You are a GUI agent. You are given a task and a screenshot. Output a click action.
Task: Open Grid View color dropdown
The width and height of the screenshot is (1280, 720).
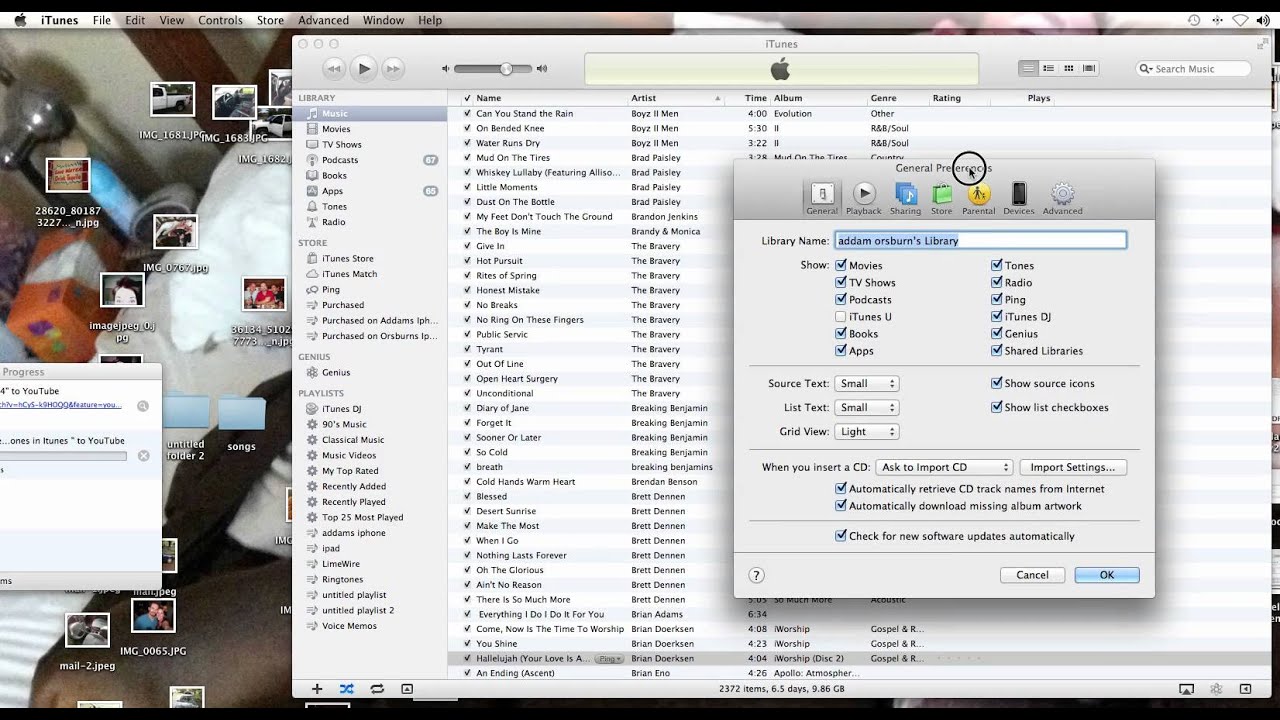click(x=867, y=431)
